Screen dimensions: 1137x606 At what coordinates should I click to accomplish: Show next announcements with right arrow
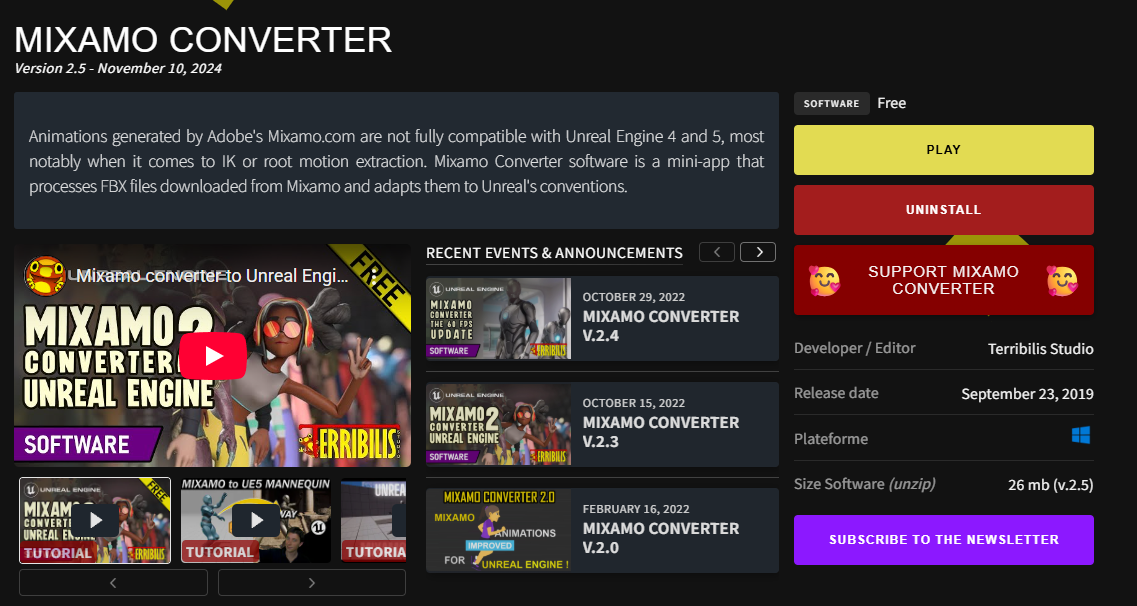[758, 252]
